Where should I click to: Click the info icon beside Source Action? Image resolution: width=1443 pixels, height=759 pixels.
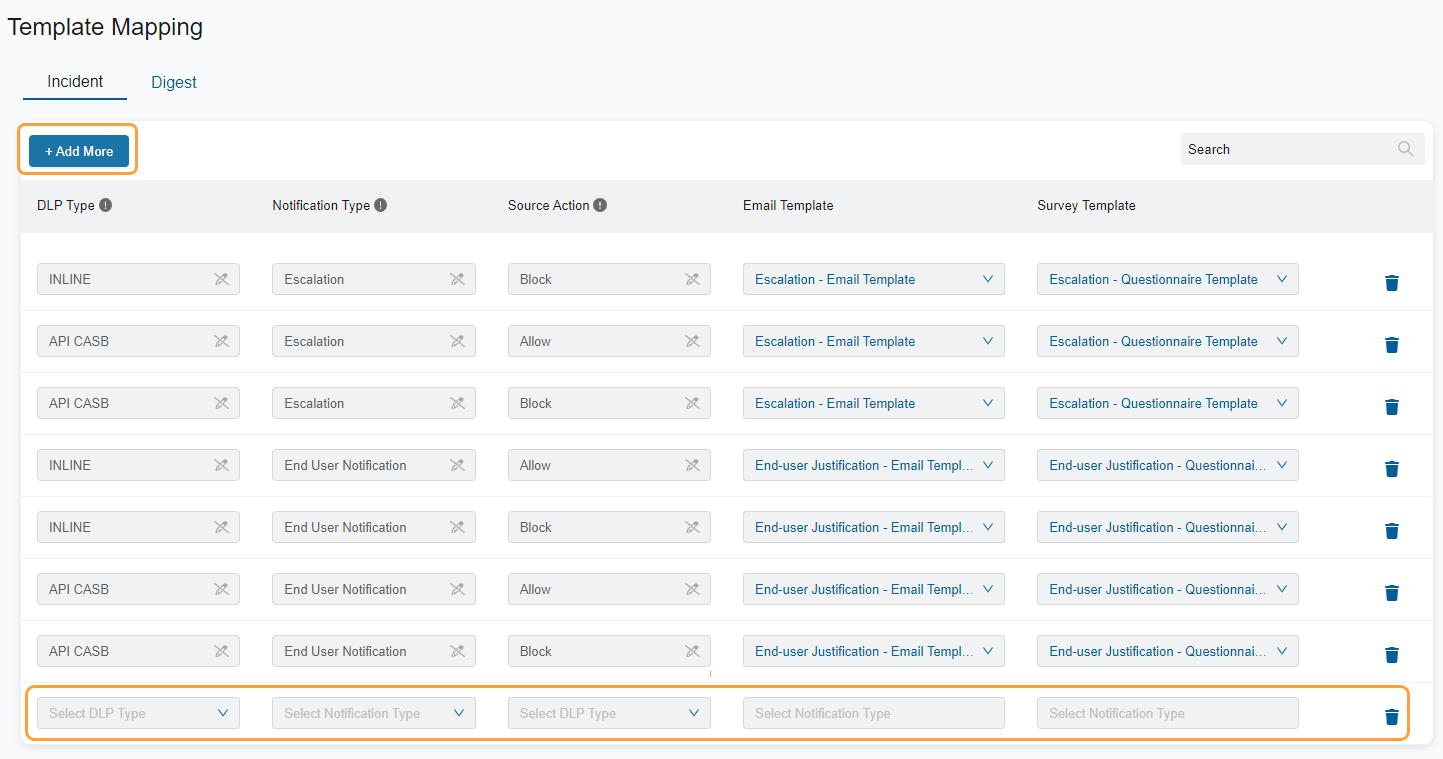[600, 204]
